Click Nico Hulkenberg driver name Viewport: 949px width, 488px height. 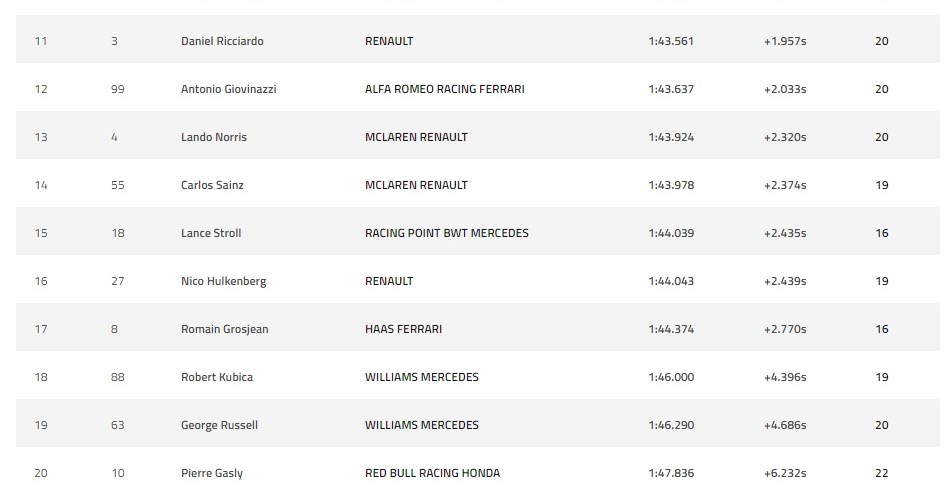coord(223,281)
